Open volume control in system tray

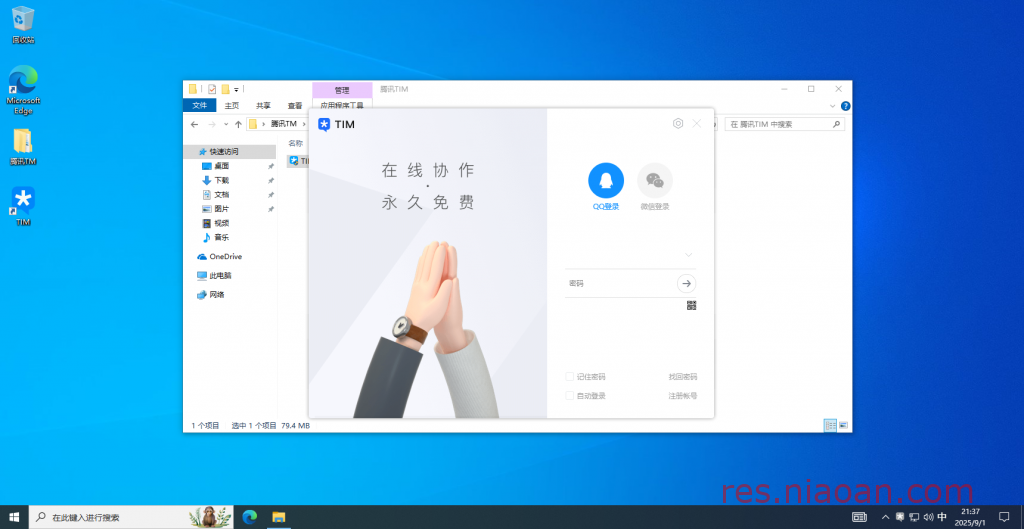click(x=928, y=517)
